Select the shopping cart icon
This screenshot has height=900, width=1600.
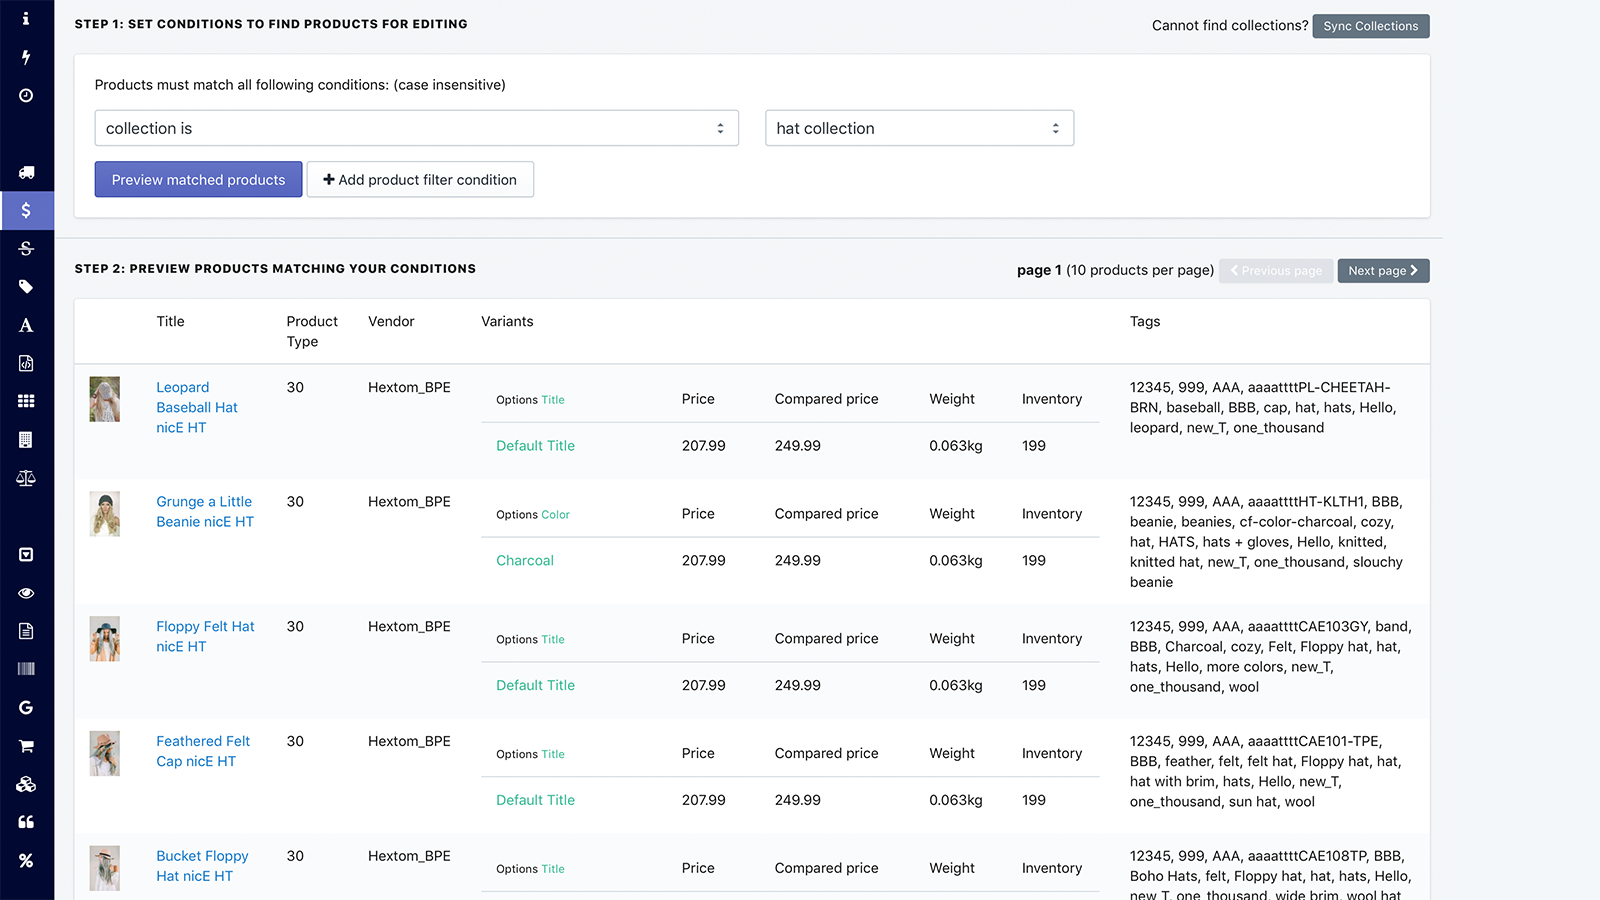(26, 745)
